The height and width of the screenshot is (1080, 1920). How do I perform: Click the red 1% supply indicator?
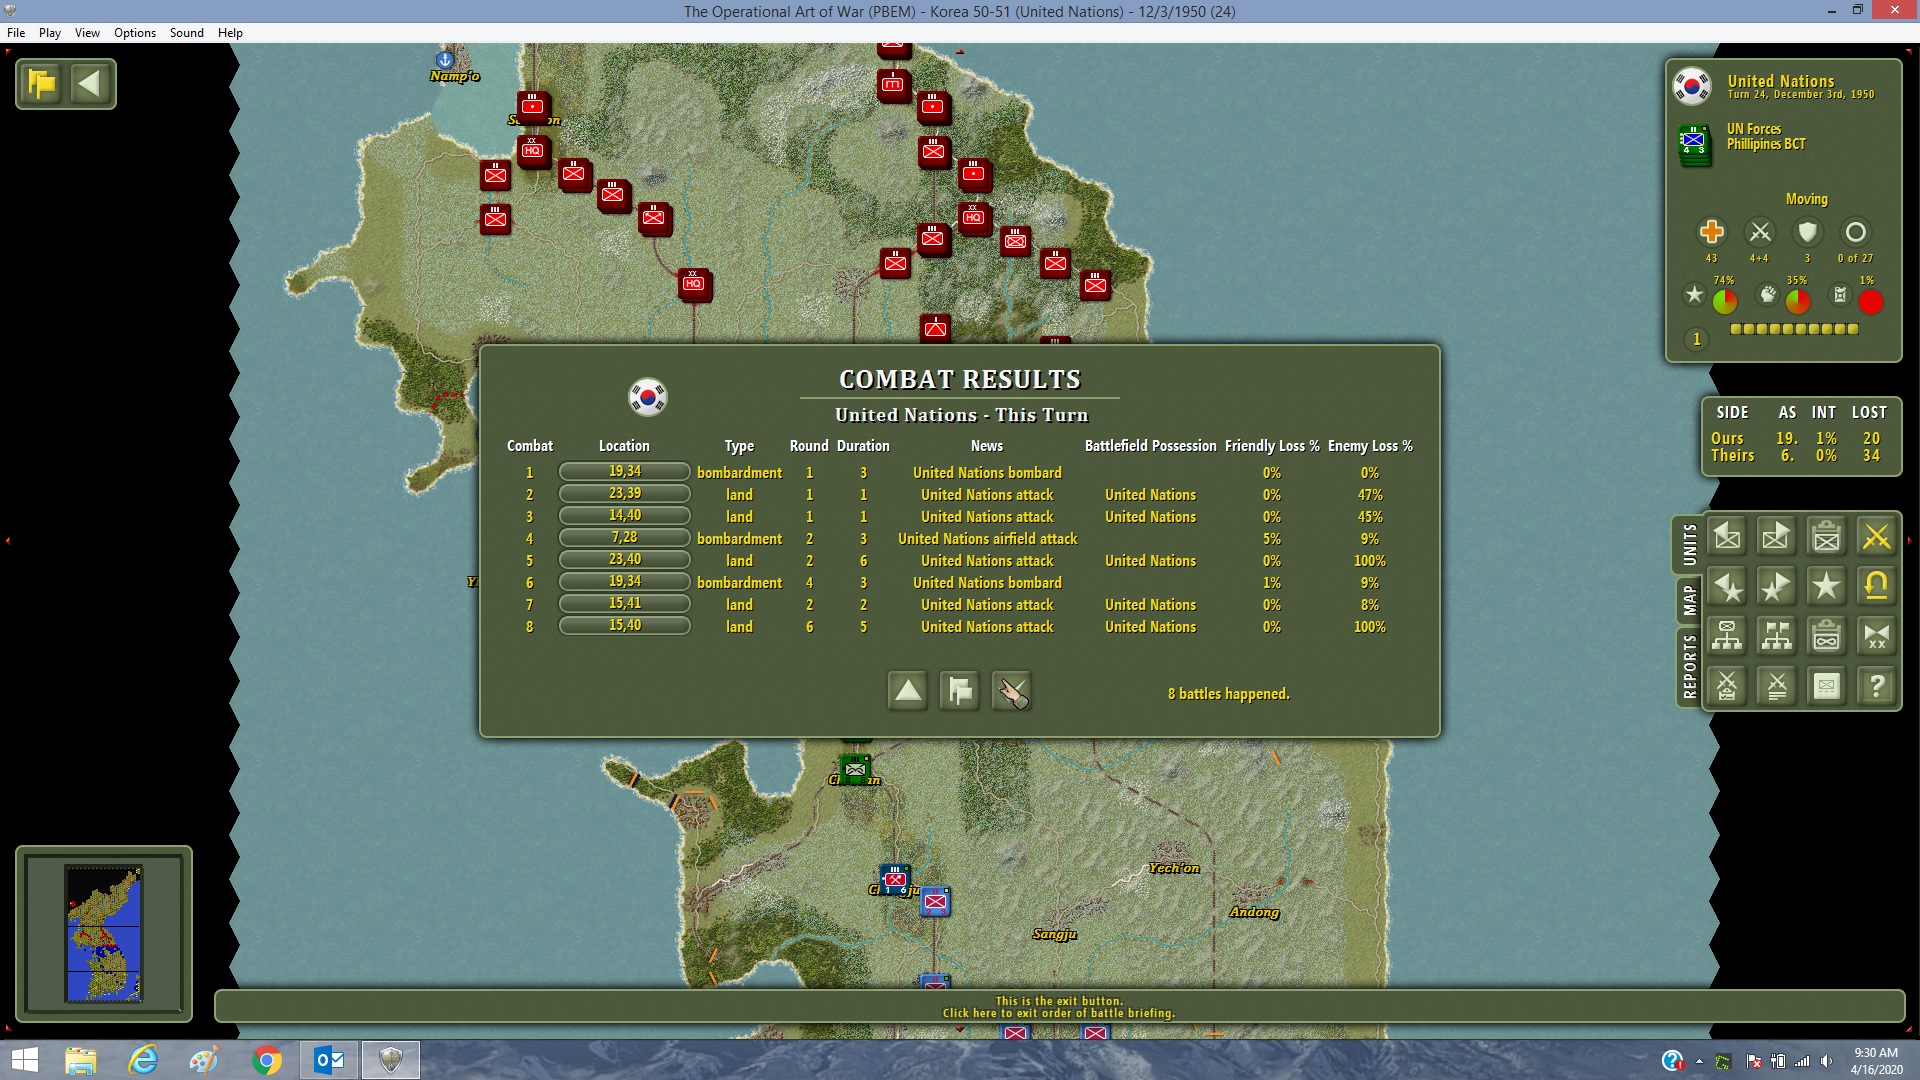click(x=1871, y=301)
